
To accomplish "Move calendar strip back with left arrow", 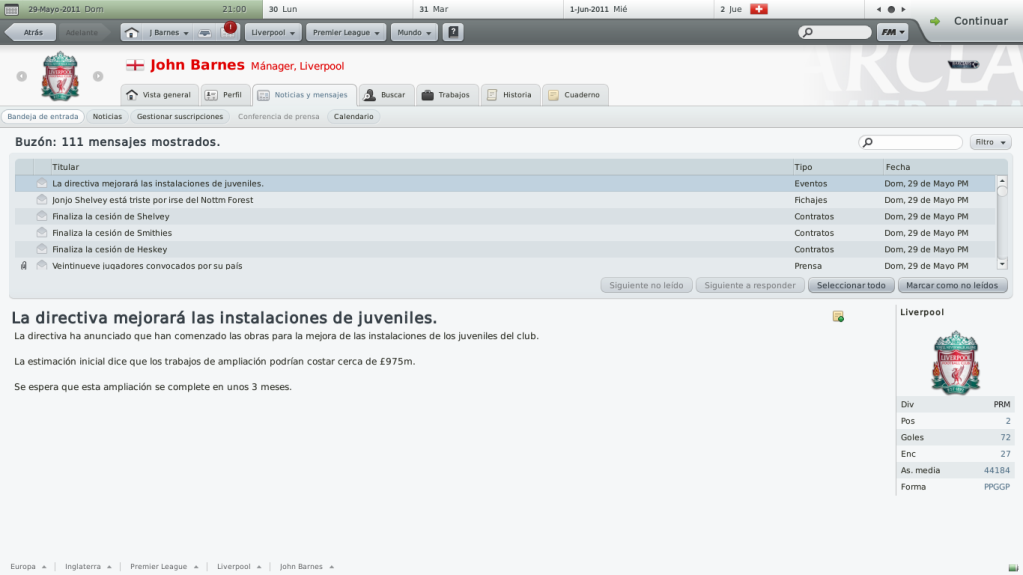I will pos(879,9).
